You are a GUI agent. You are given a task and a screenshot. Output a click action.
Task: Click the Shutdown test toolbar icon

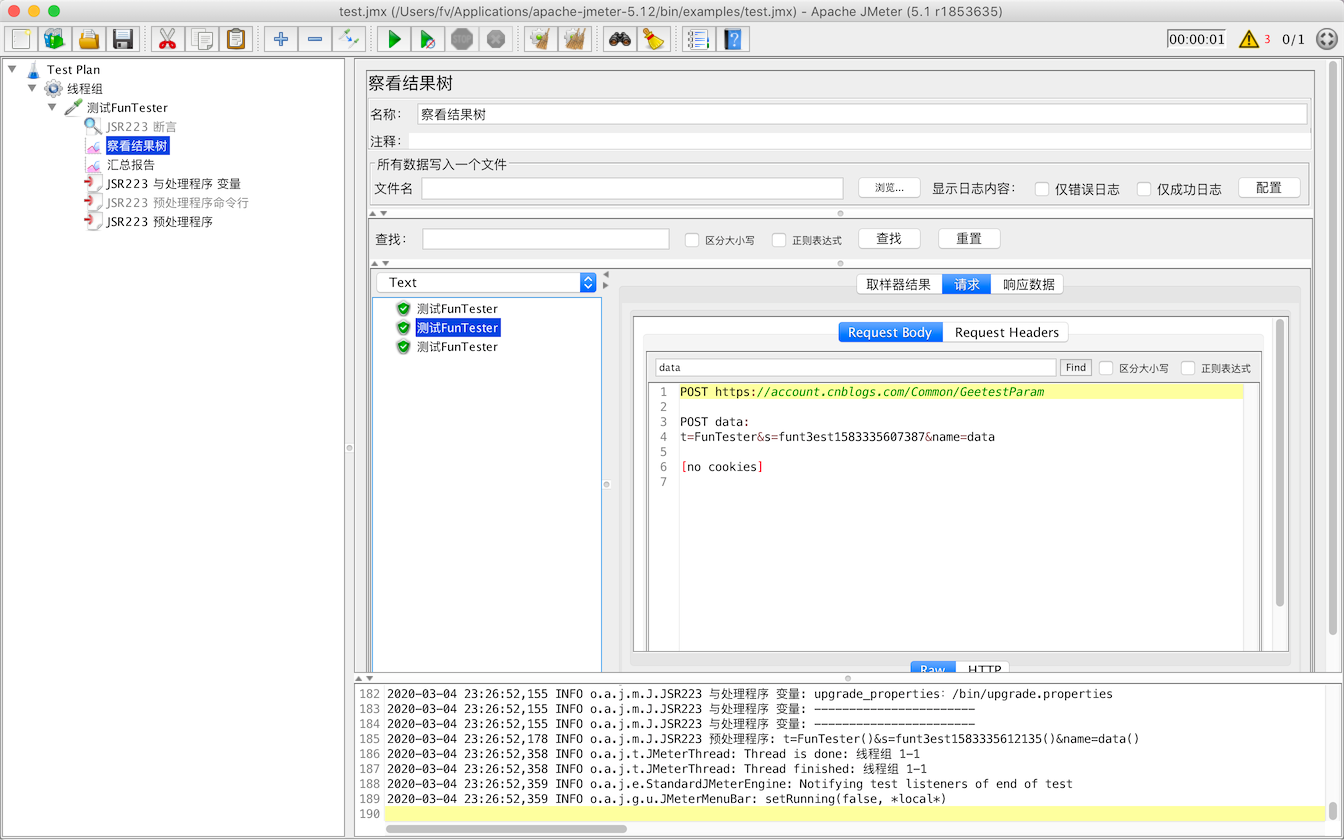[x=496, y=39]
